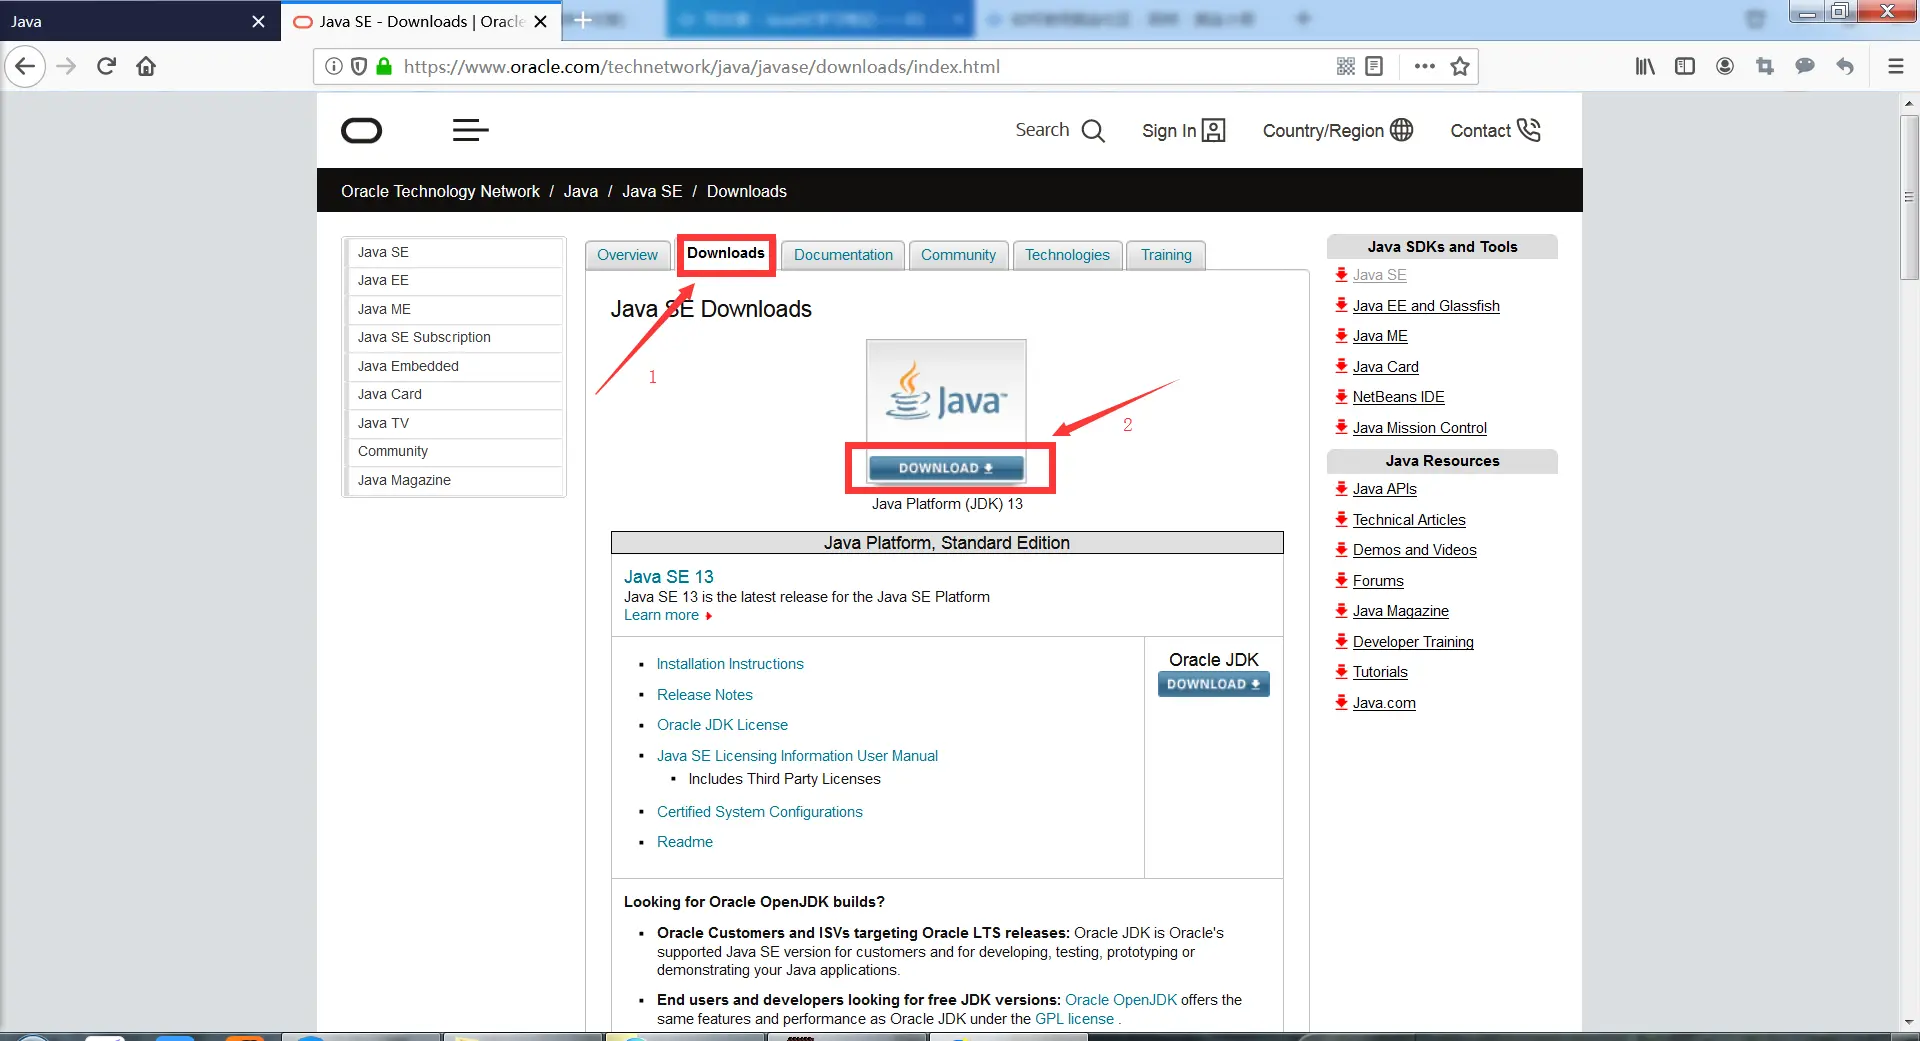Open tracking protection shield icon

point(359,67)
